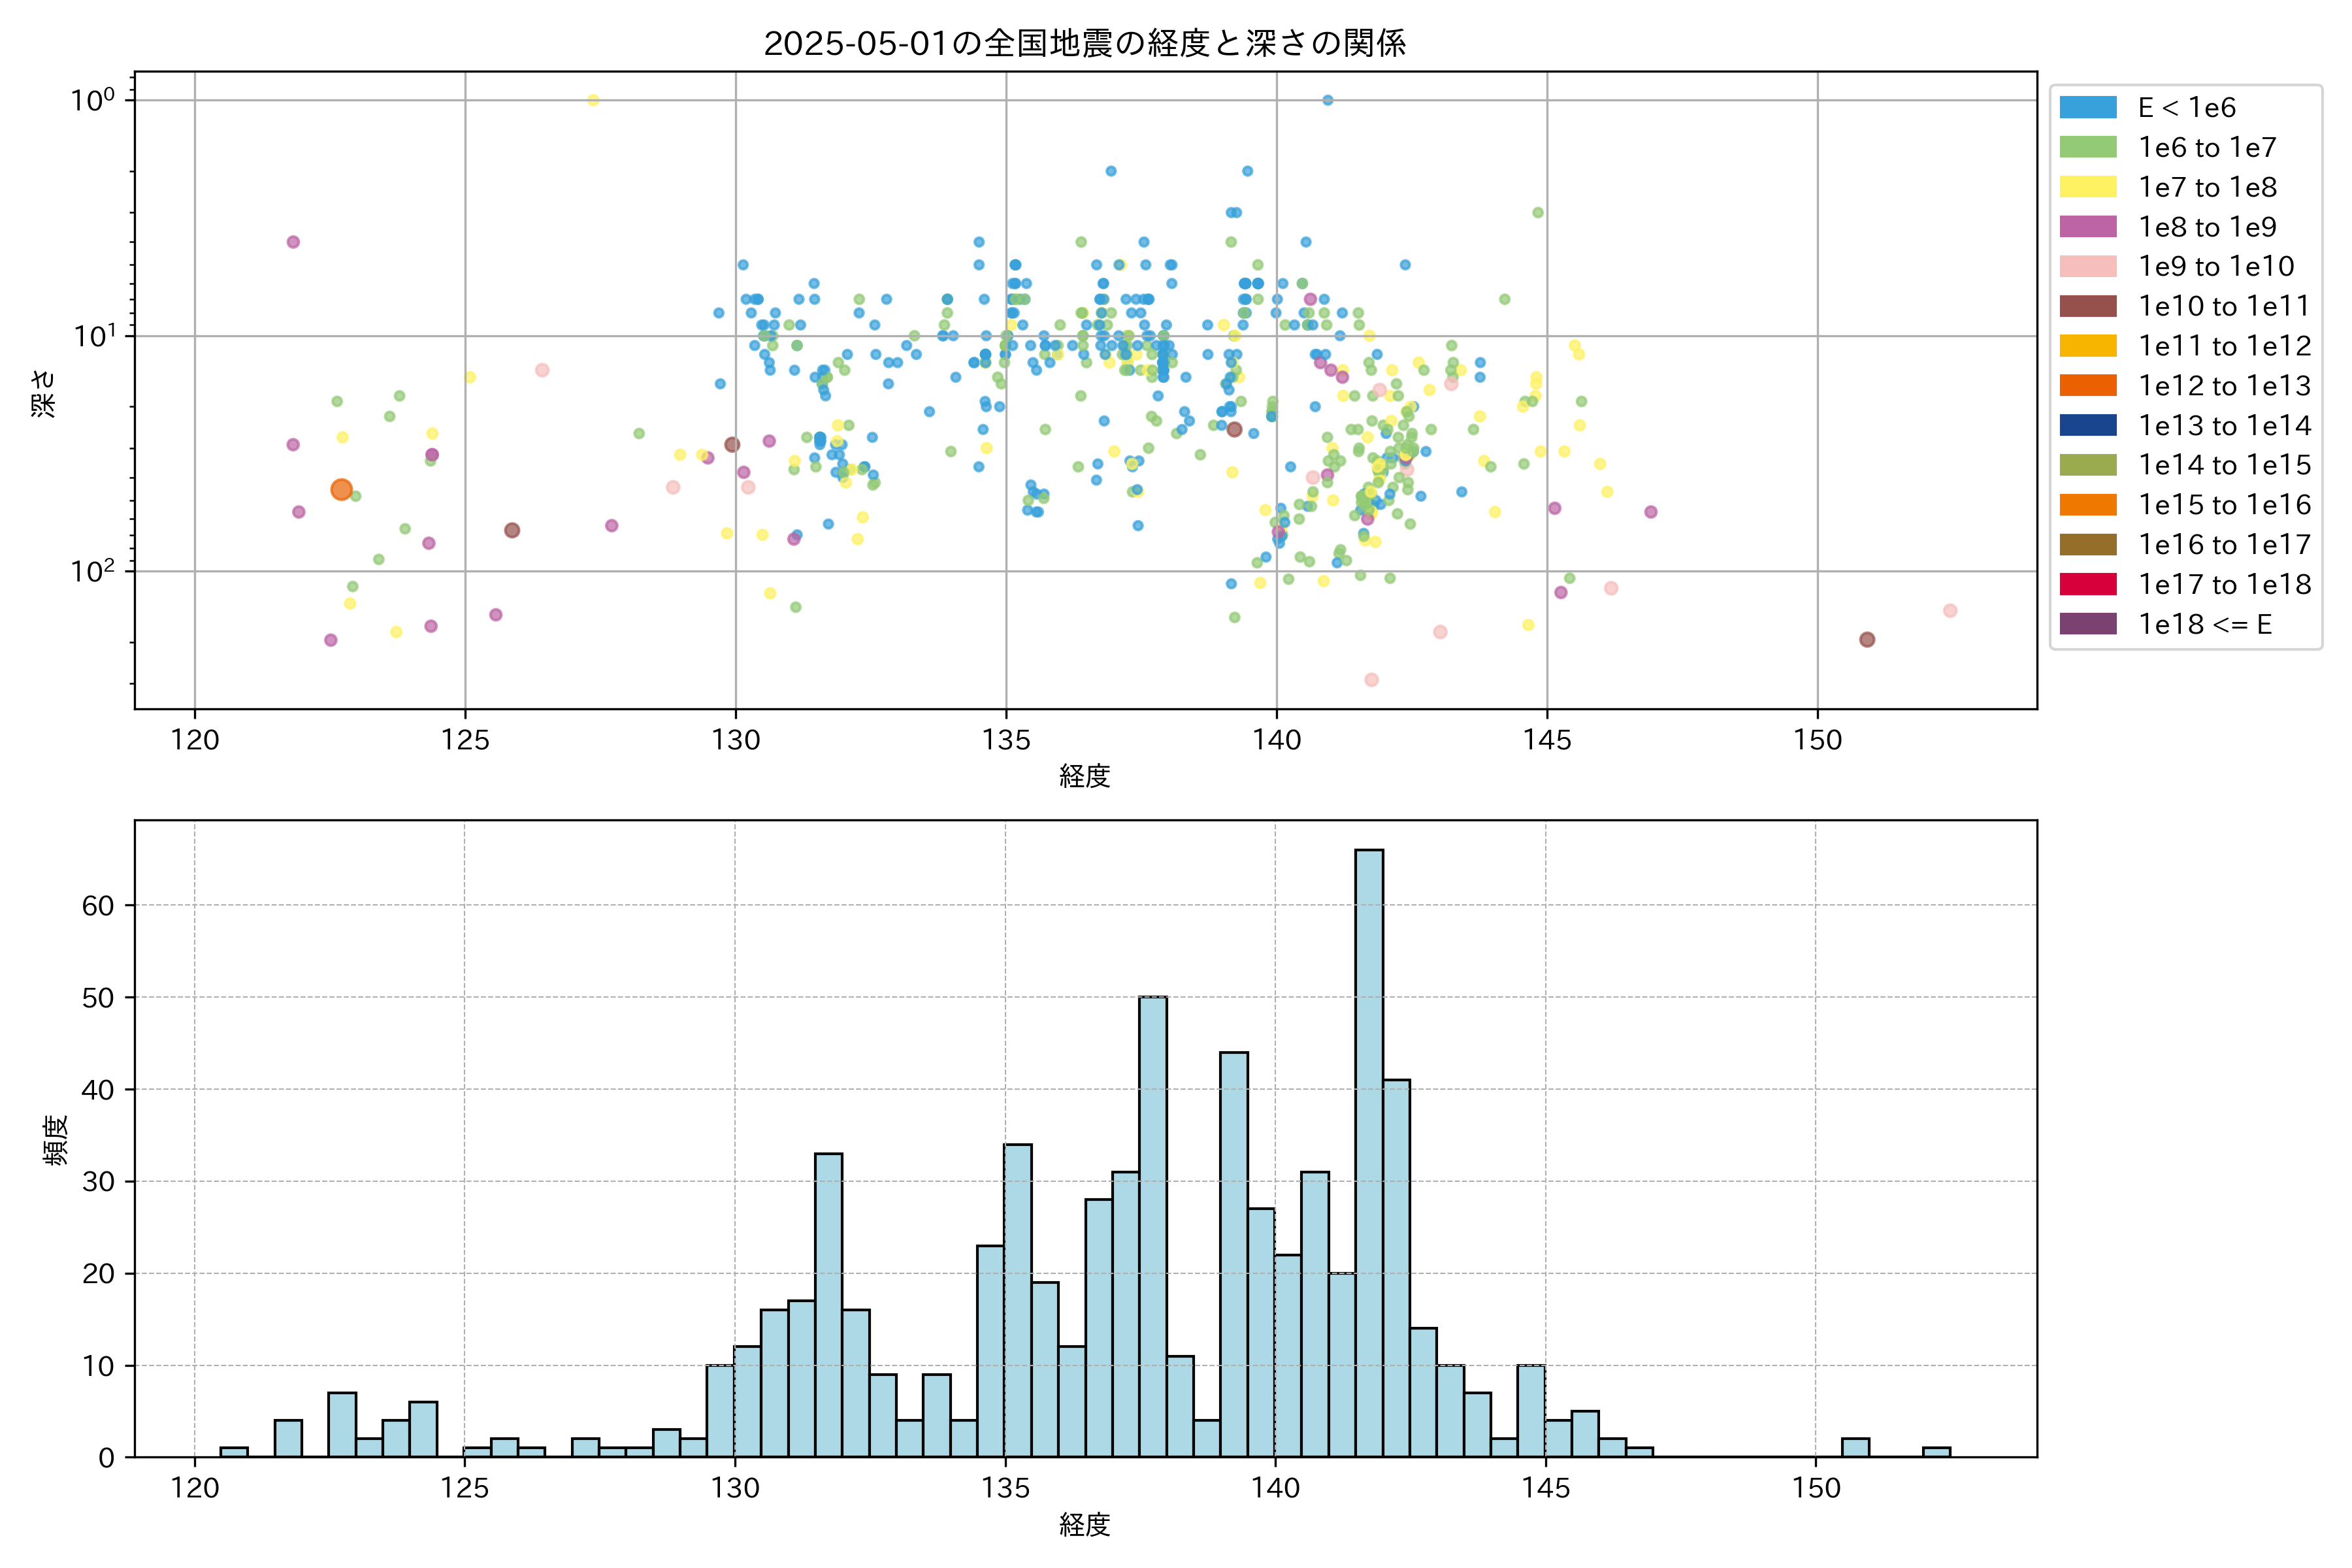
Task: Click the orange 1e15 to 1e16 swatch
Action: tap(2088, 505)
